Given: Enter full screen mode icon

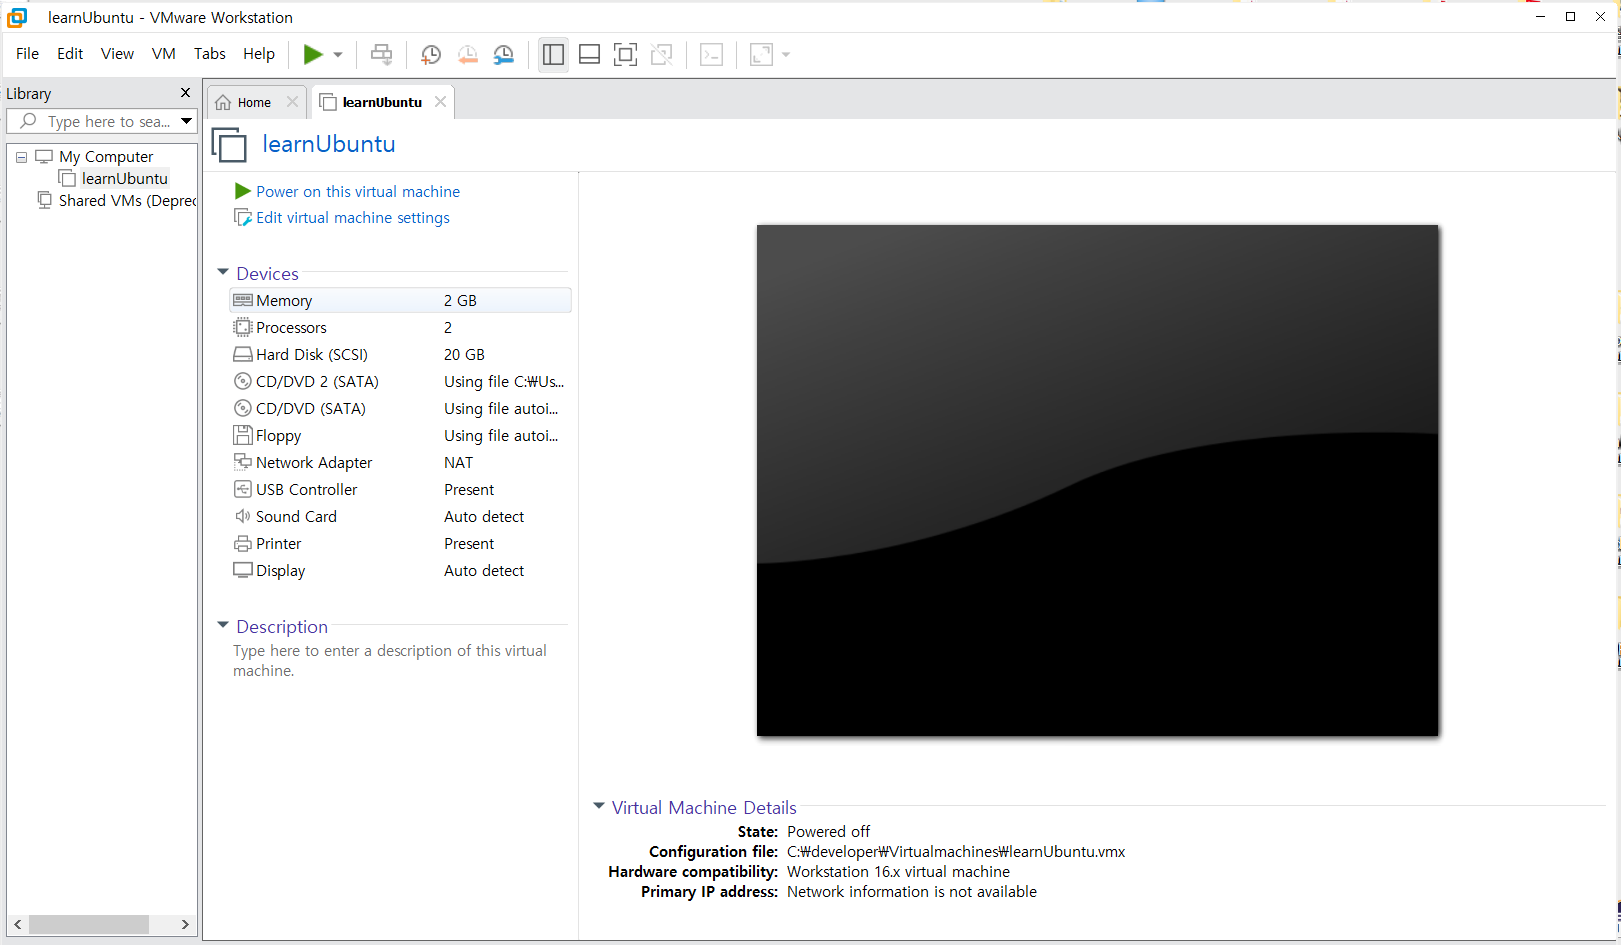Looking at the screenshot, I should [625, 54].
